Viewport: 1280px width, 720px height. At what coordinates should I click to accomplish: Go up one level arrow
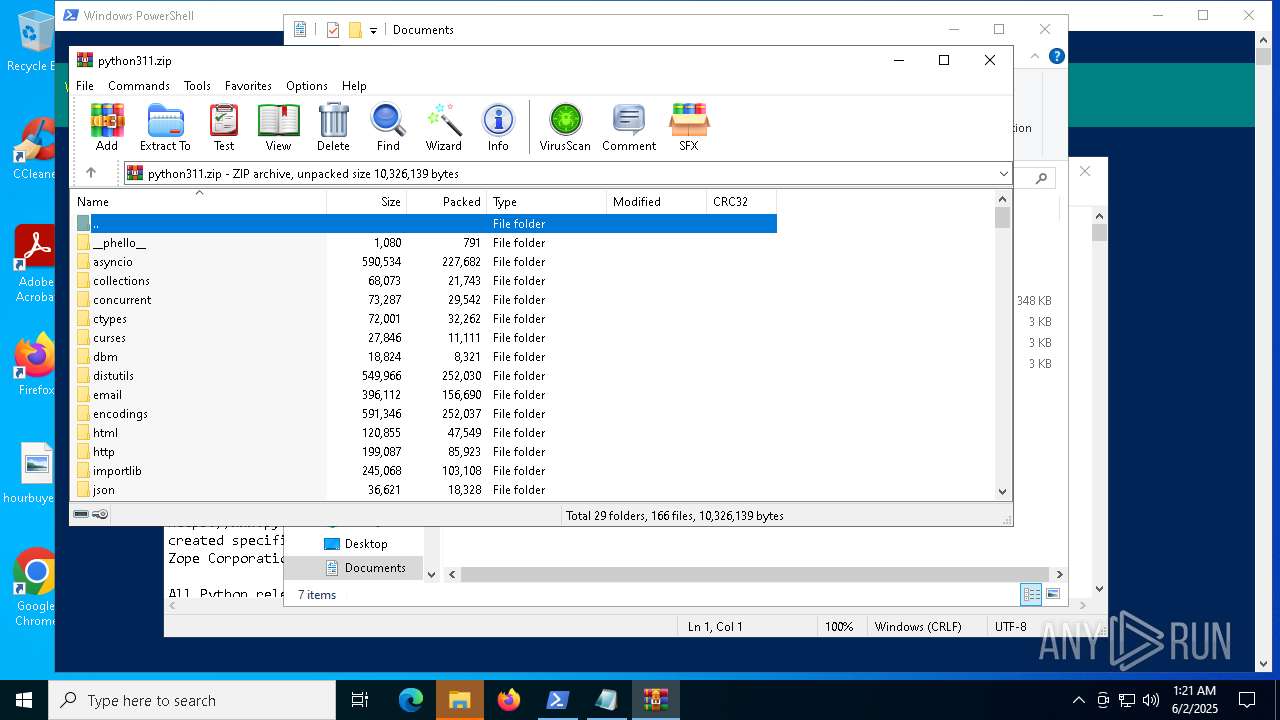pyautogui.click(x=91, y=173)
